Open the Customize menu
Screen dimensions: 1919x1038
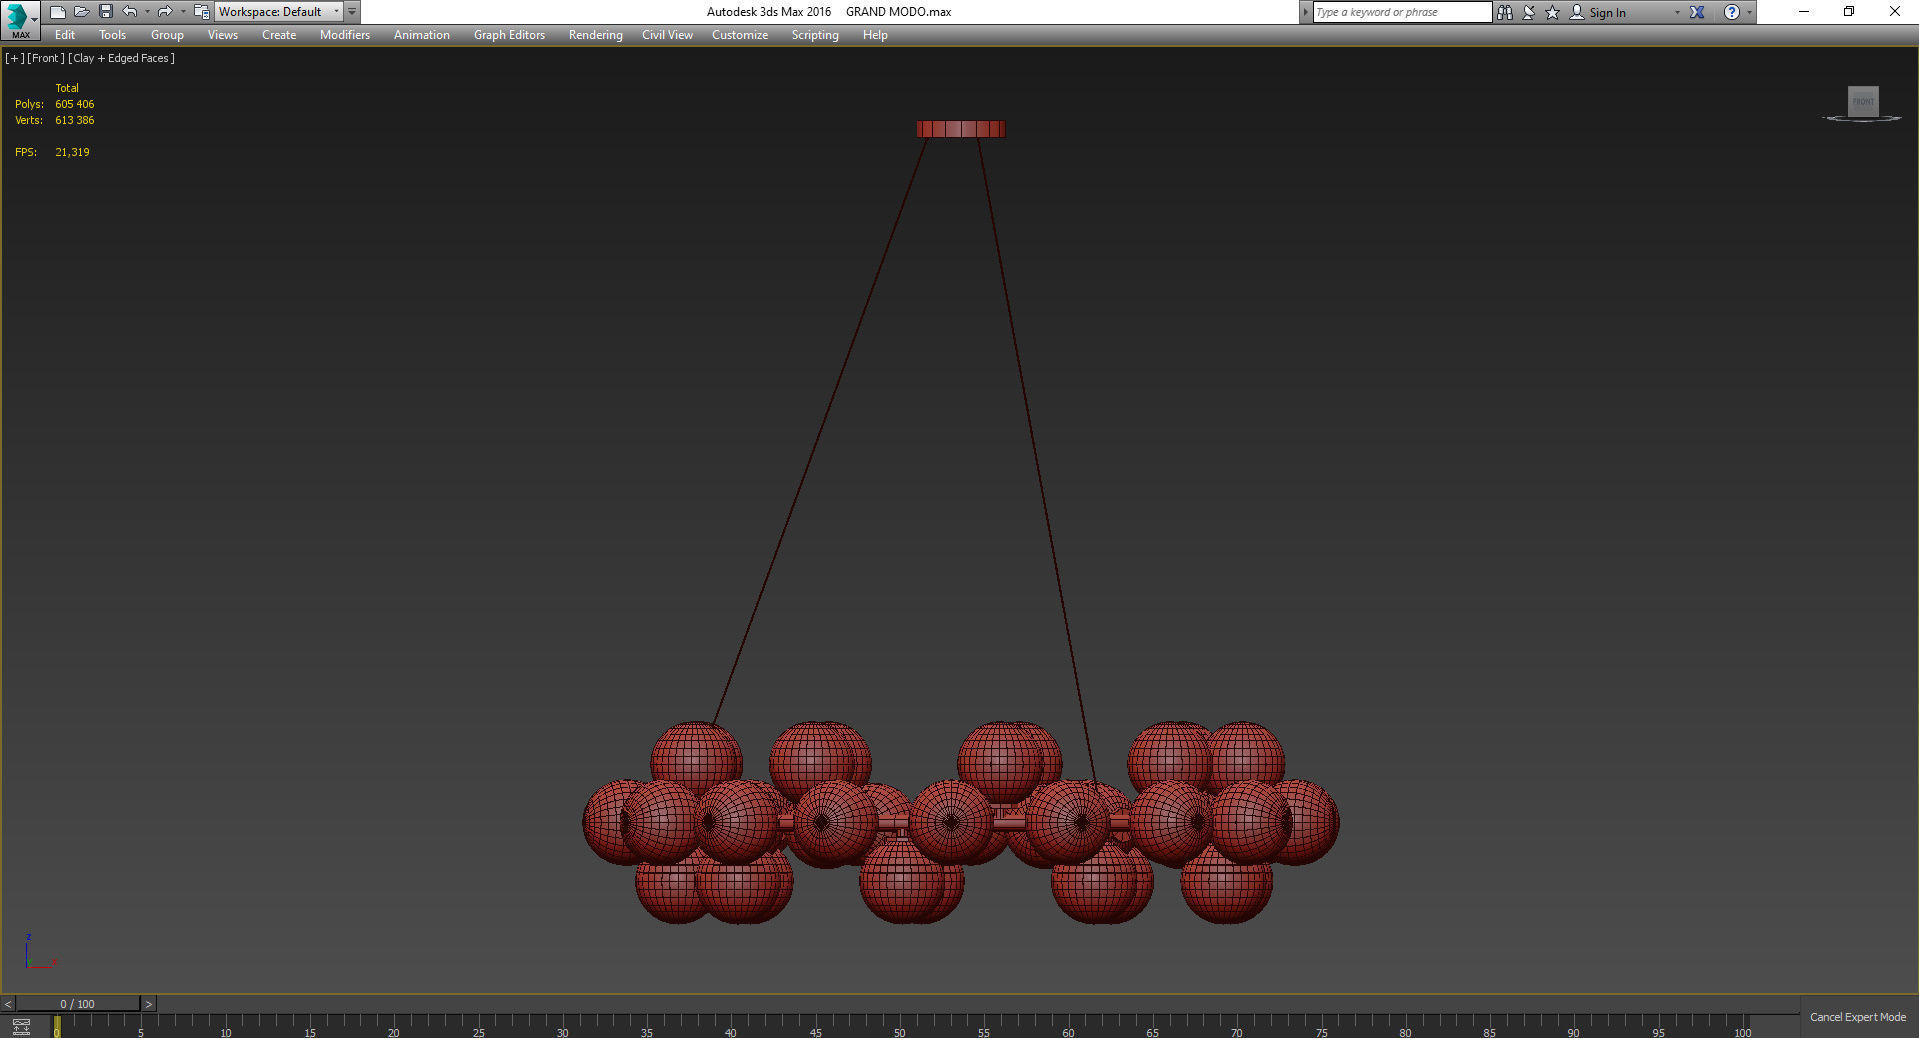tap(740, 35)
